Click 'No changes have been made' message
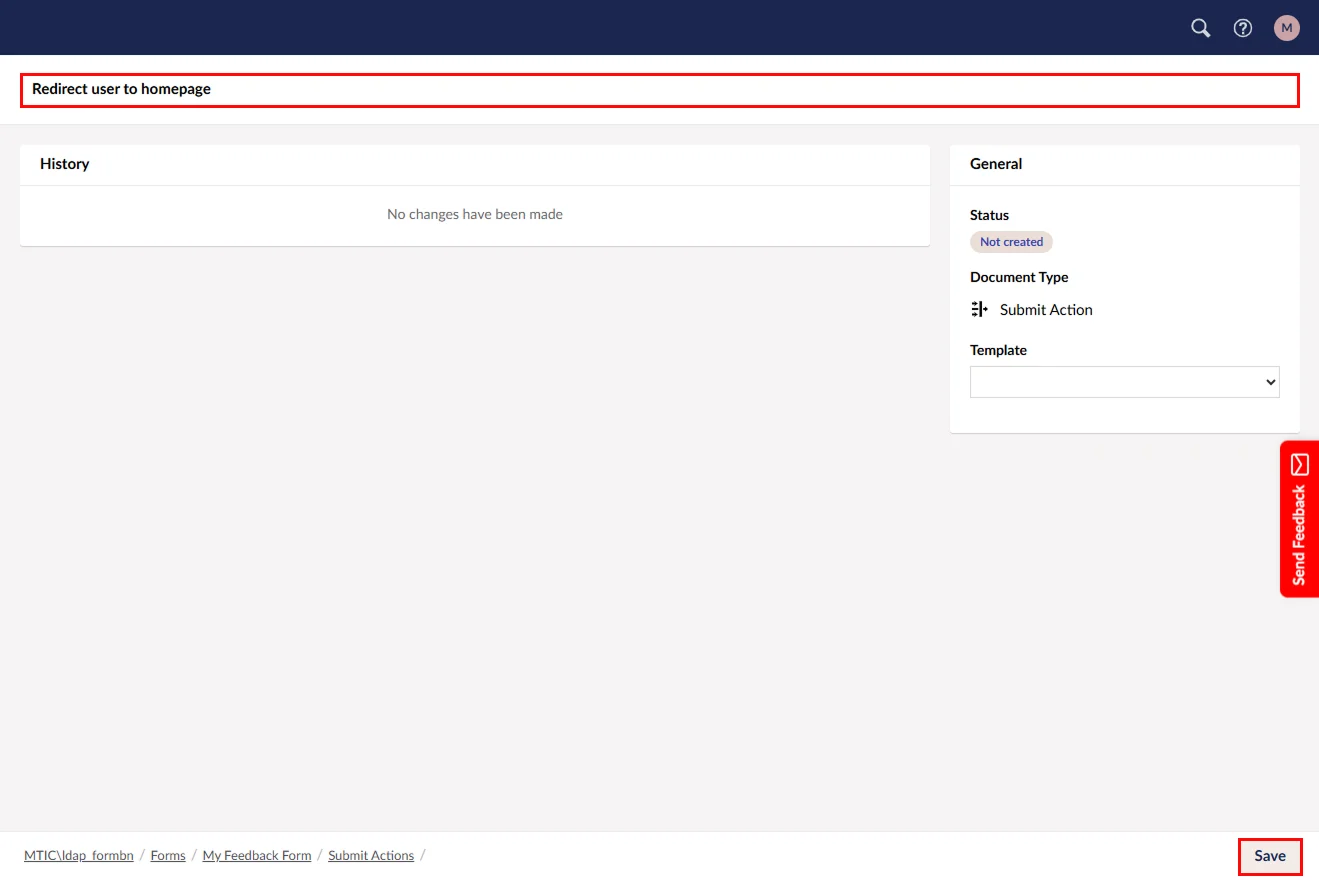Viewport: 1319px width, 880px height. click(475, 215)
